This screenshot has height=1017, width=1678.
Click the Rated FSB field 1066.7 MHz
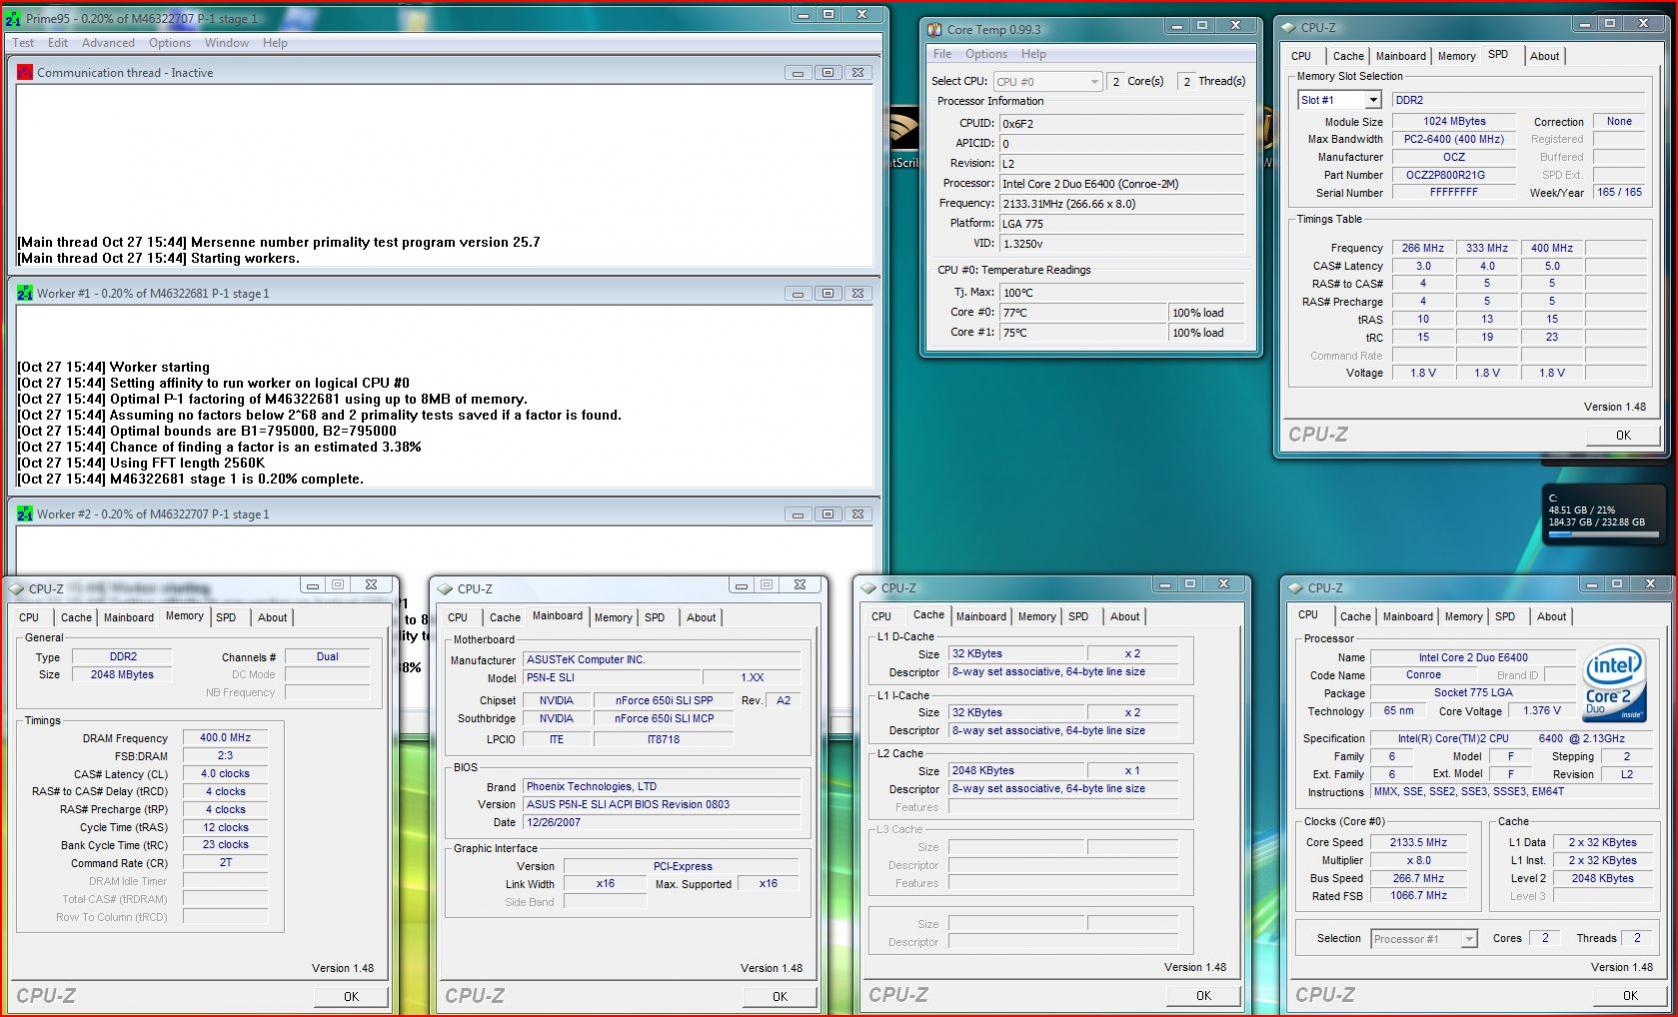click(x=1418, y=896)
